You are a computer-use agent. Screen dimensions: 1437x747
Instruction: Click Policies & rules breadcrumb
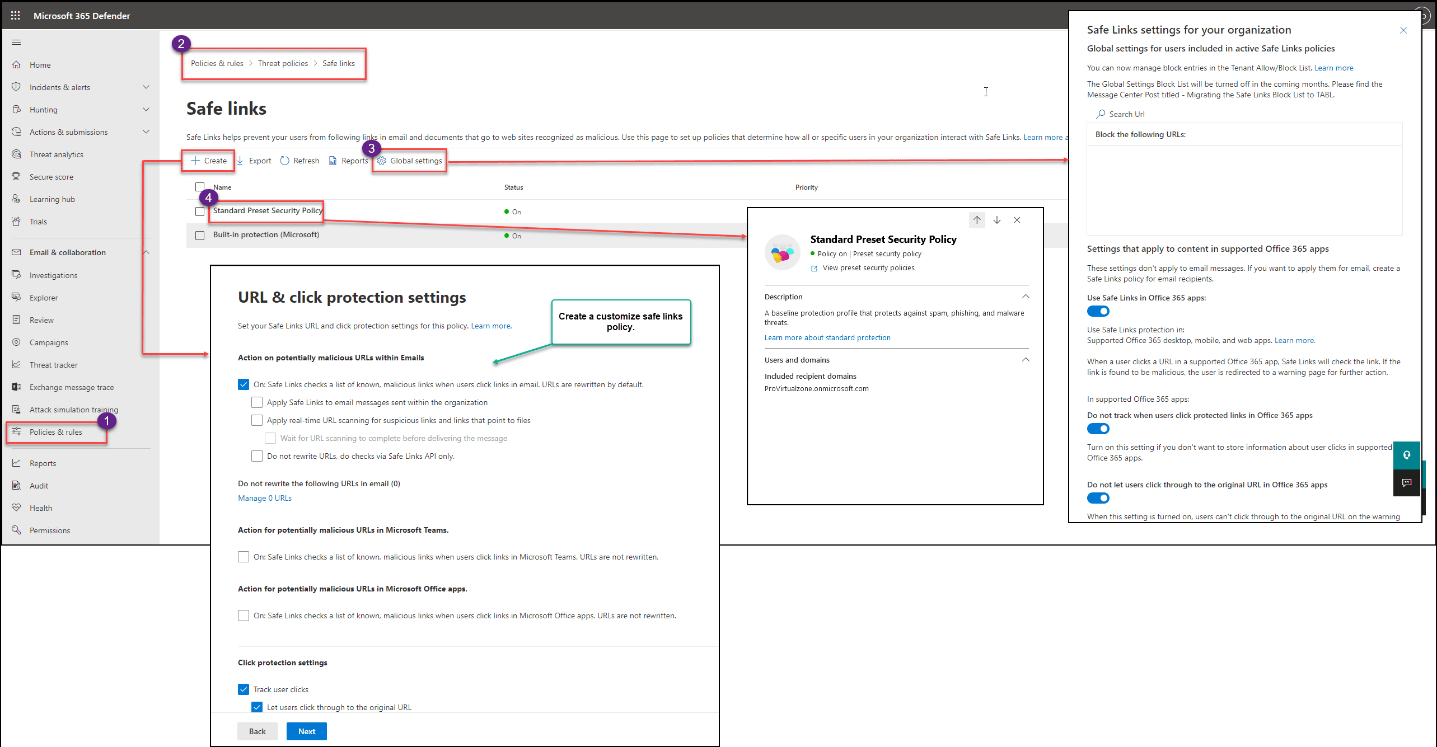point(217,63)
